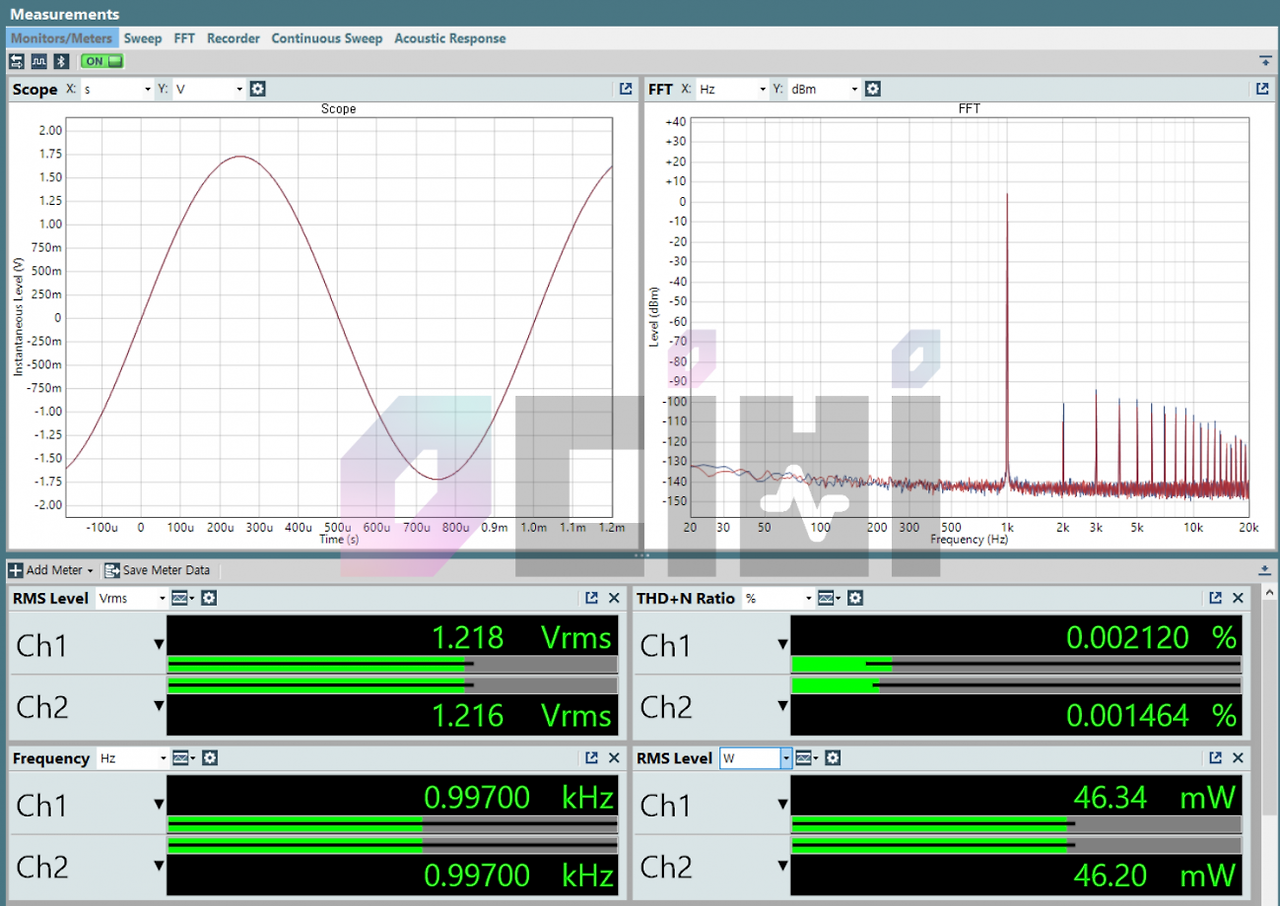
Task: Close the THD+N Ratio meter
Action: [1238, 598]
